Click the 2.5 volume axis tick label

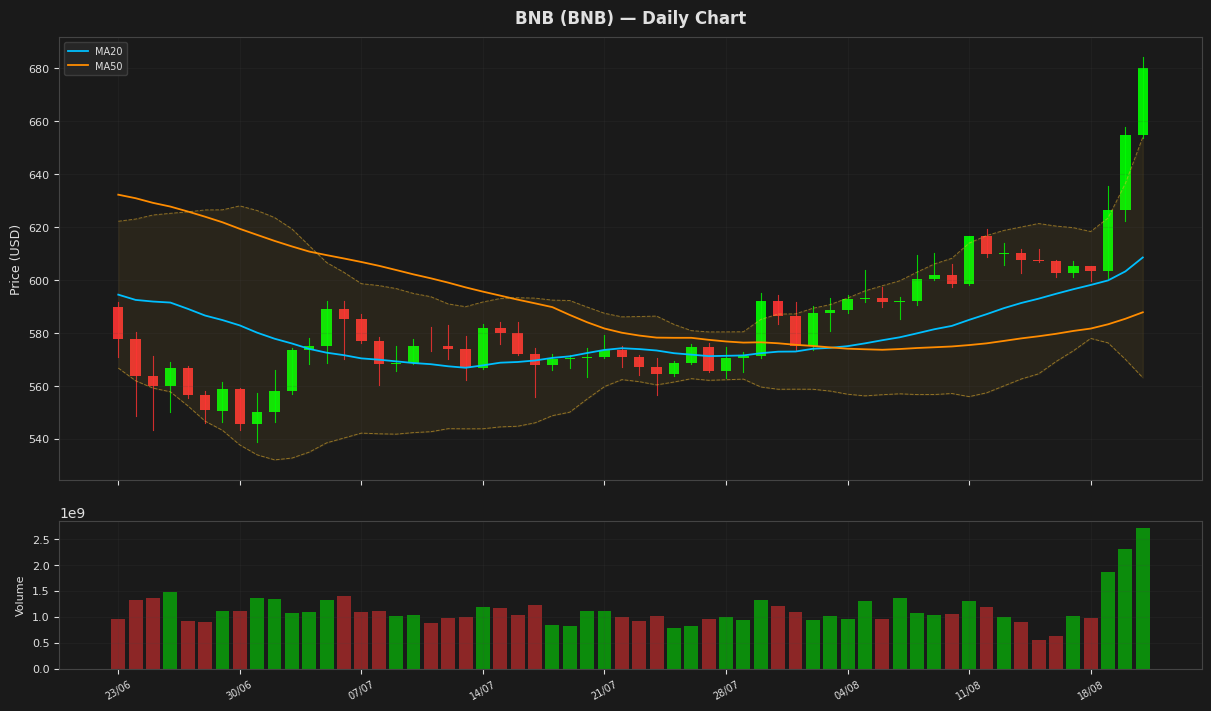(41, 540)
